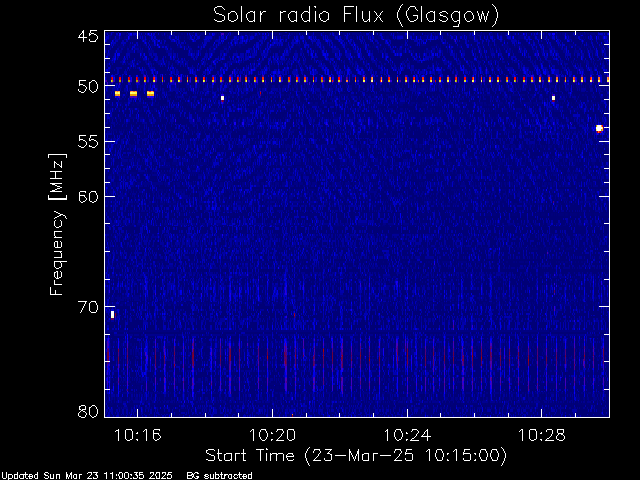Click the 60 MHz axis tick label
The height and width of the screenshot is (480, 640).
point(88,196)
